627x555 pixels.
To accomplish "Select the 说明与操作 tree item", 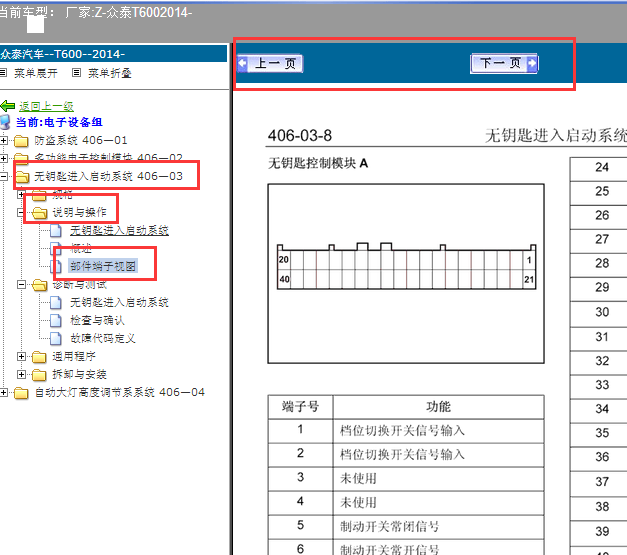I will pos(80,212).
